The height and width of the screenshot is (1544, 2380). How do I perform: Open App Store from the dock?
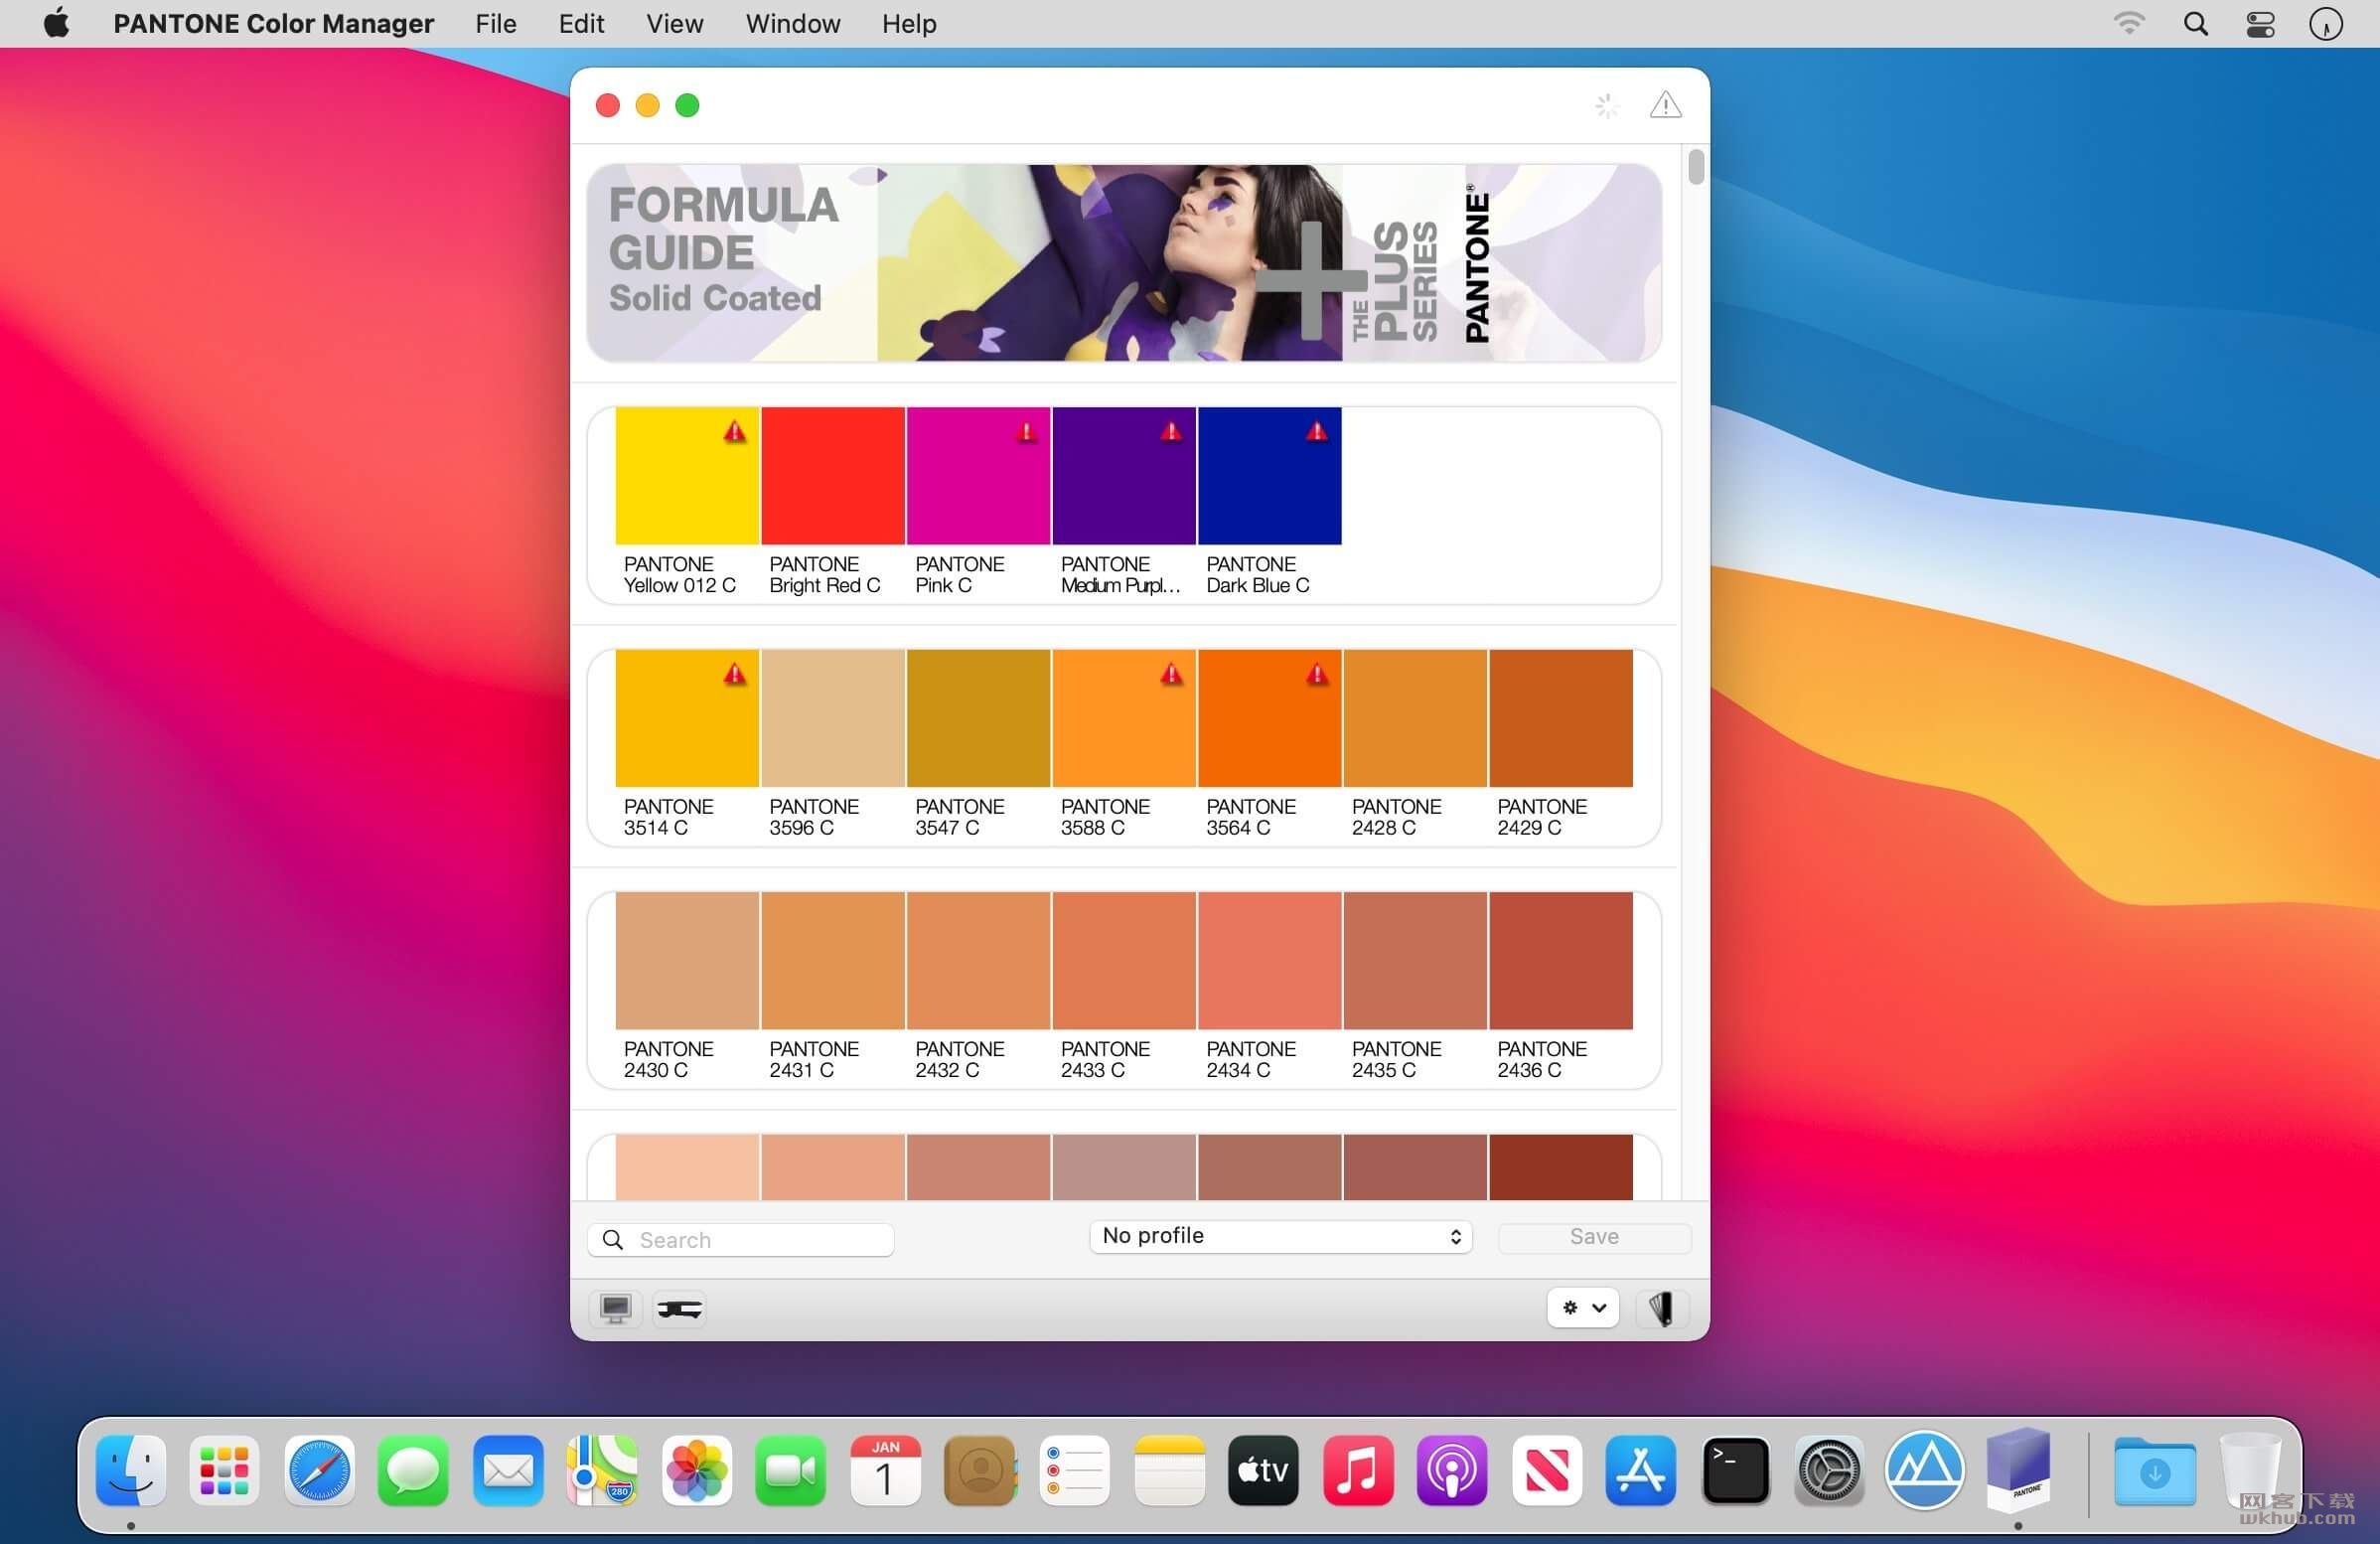1641,1470
